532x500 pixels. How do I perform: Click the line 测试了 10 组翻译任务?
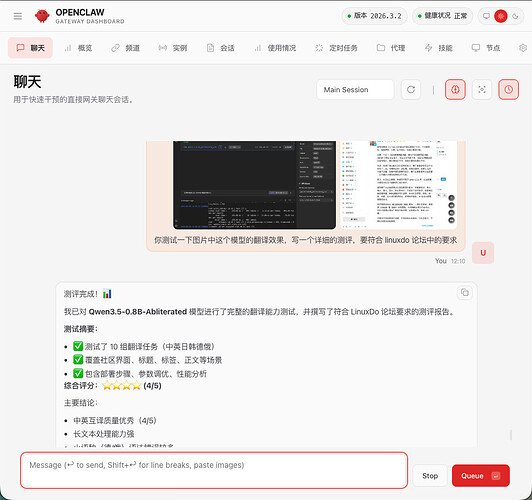tap(150, 347)
